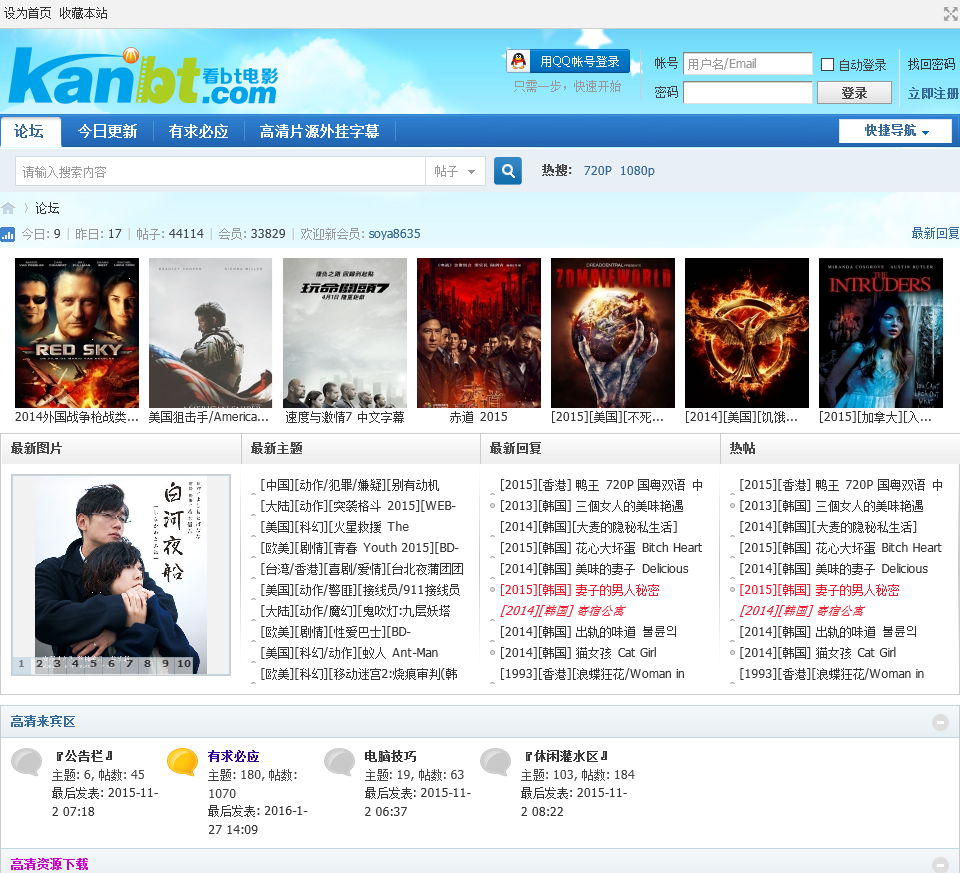
Task: Open red 妻子的男人秘密 in 热帖
Action: click(819, 590)
